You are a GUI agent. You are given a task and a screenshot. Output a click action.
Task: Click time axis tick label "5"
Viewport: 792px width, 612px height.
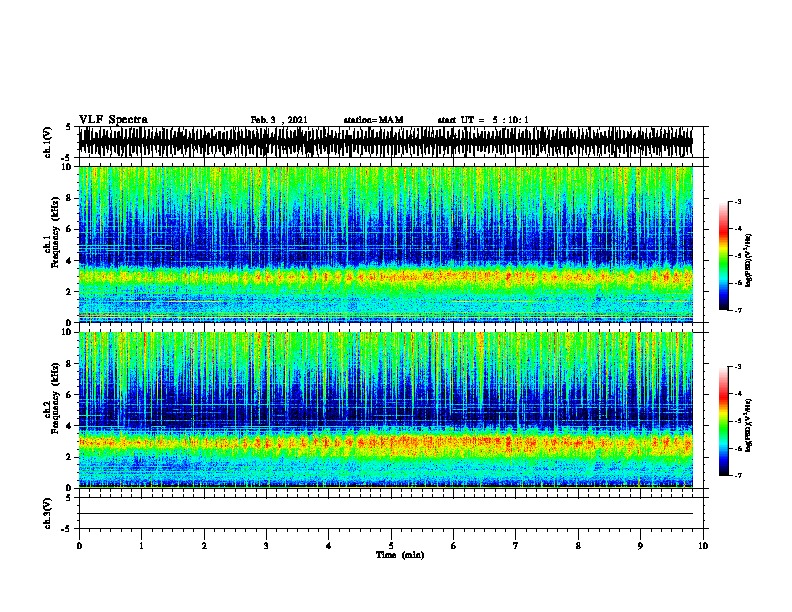391,546
